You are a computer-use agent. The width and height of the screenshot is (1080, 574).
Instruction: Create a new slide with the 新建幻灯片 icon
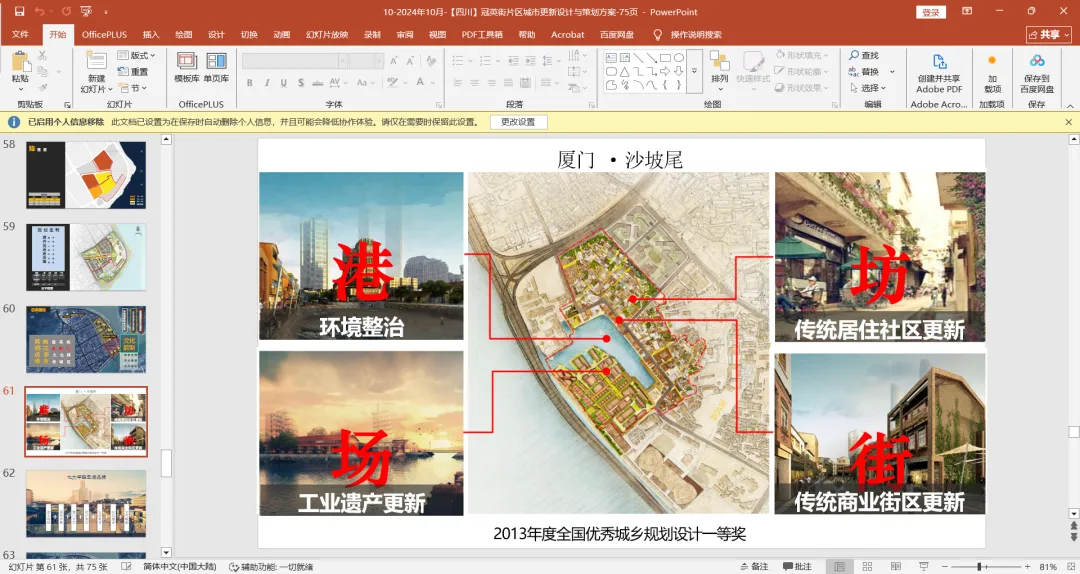click(96, 71)
